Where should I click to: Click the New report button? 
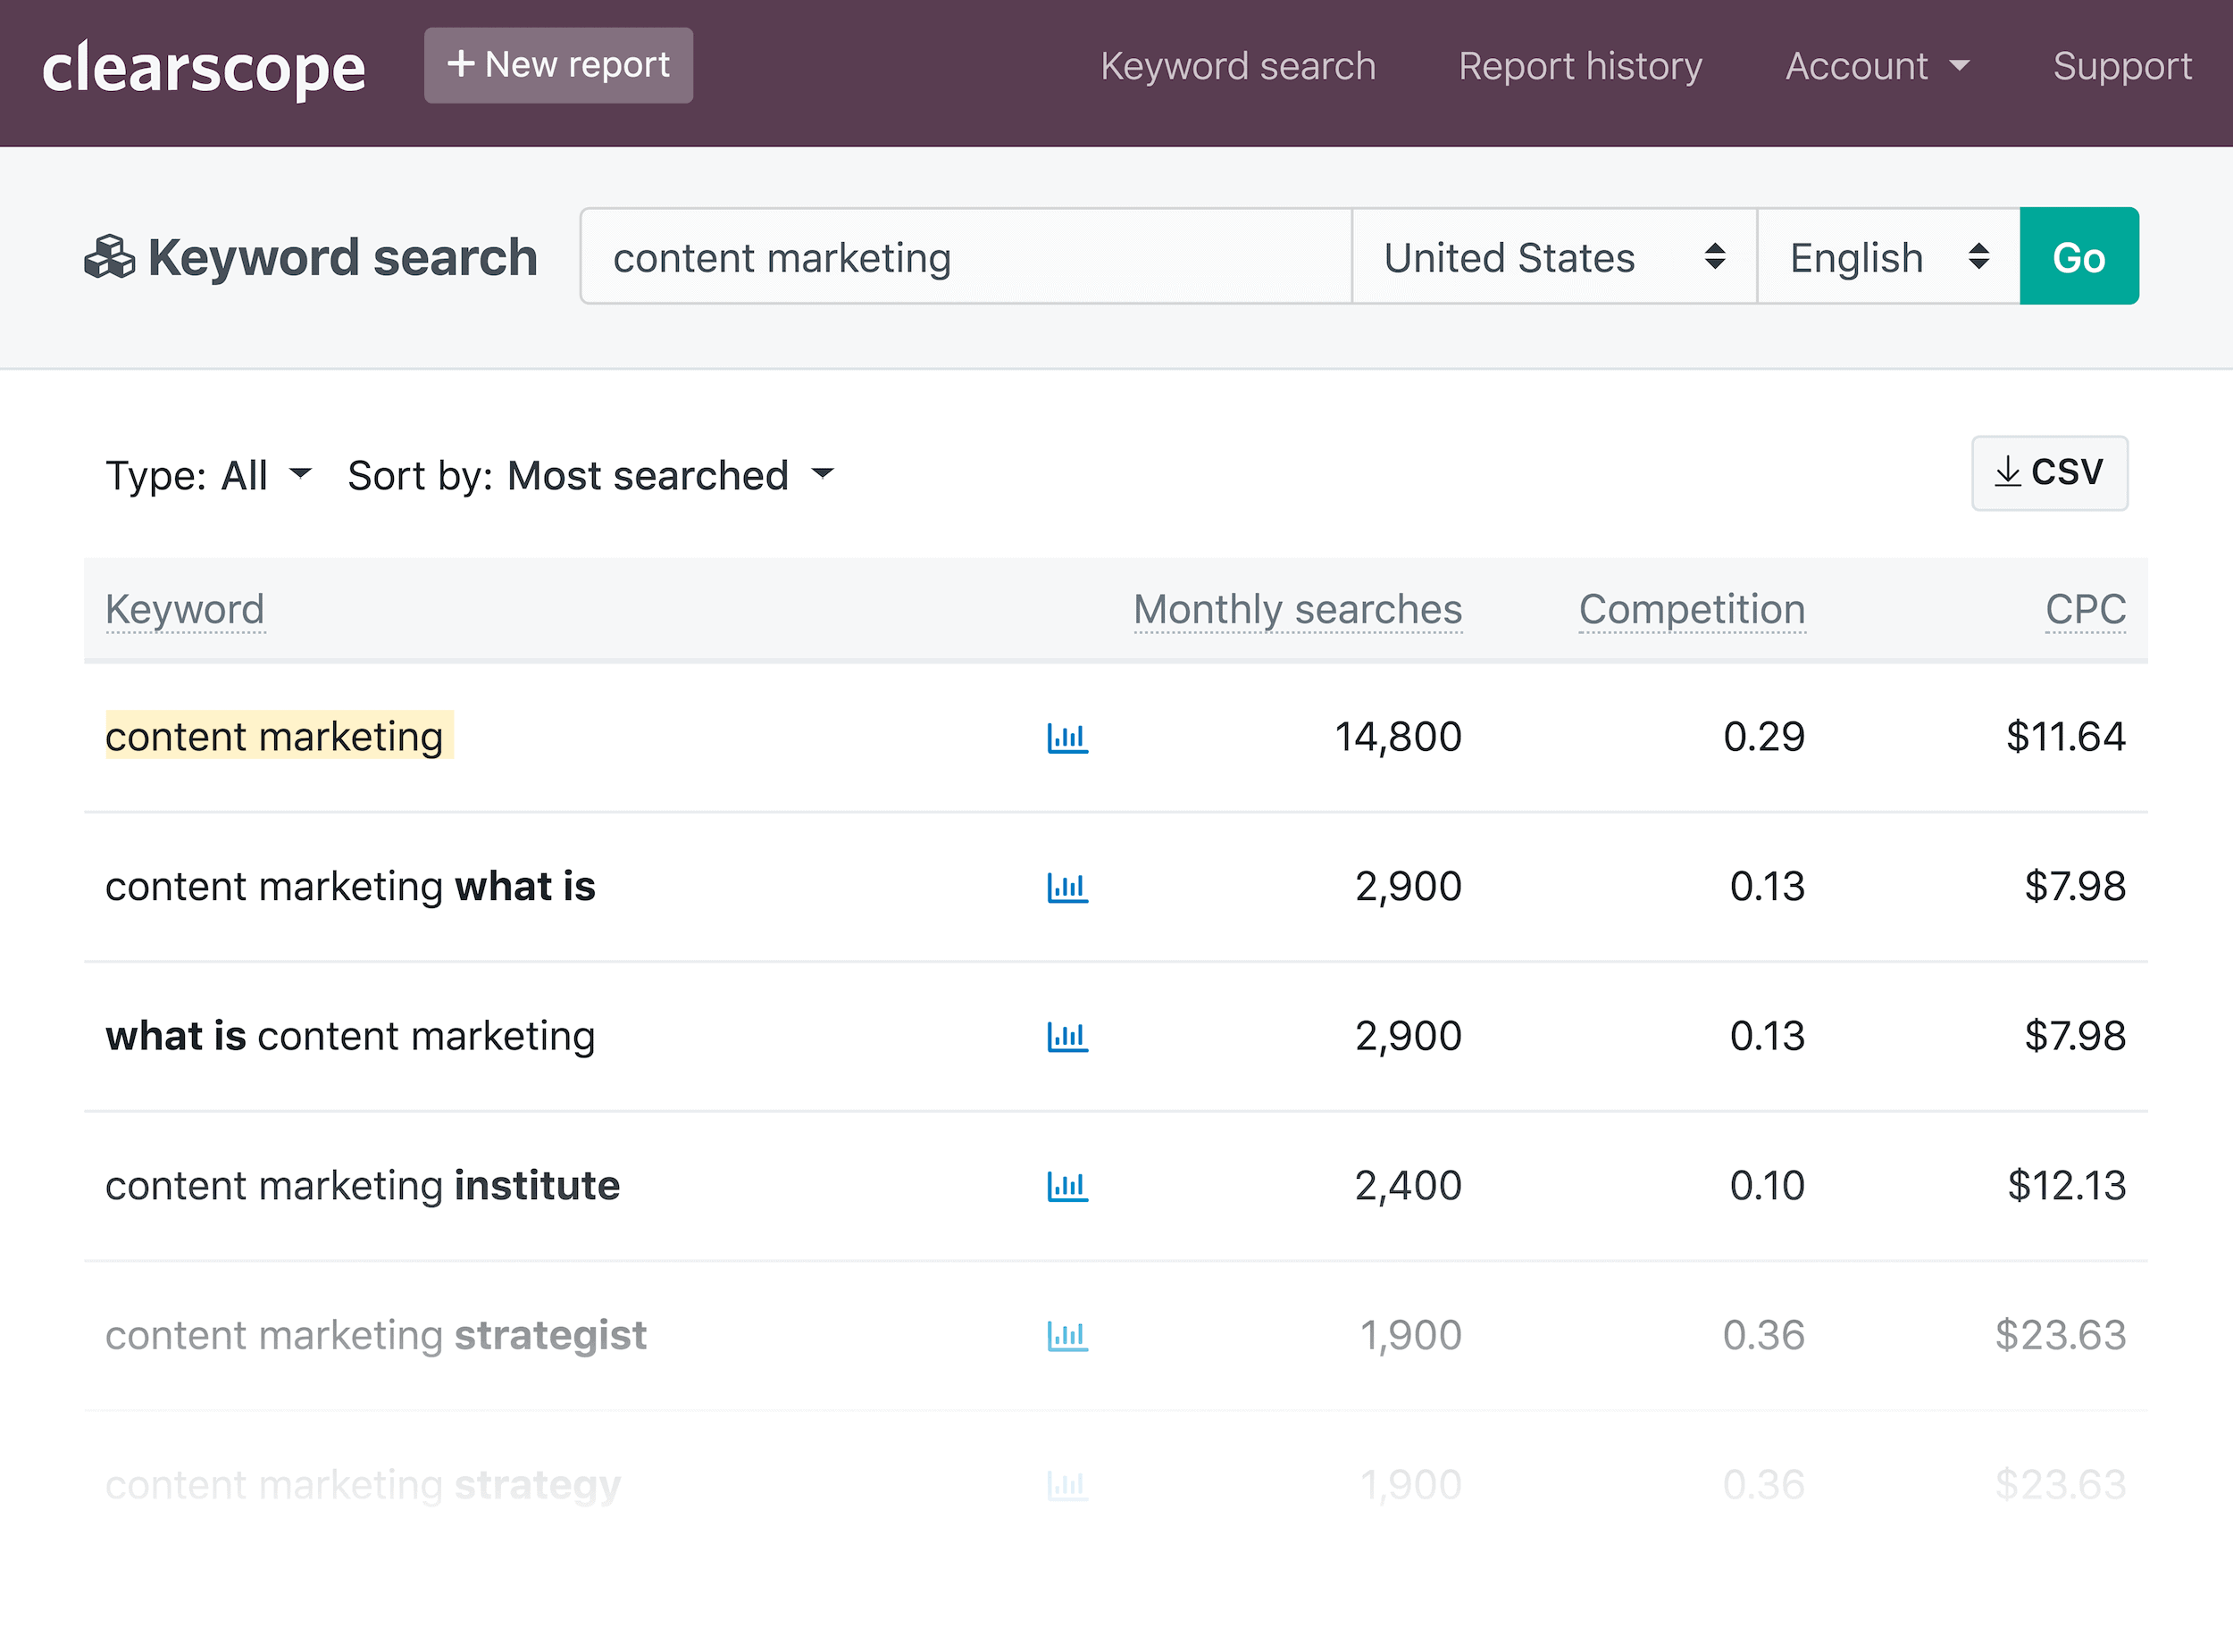558,64
